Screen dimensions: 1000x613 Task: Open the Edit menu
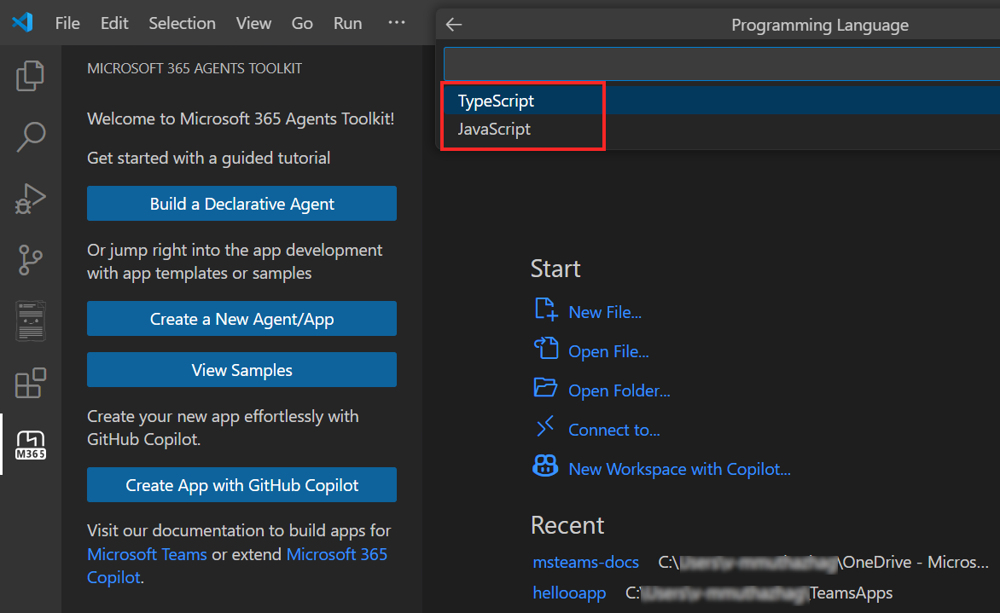(114, 24)
